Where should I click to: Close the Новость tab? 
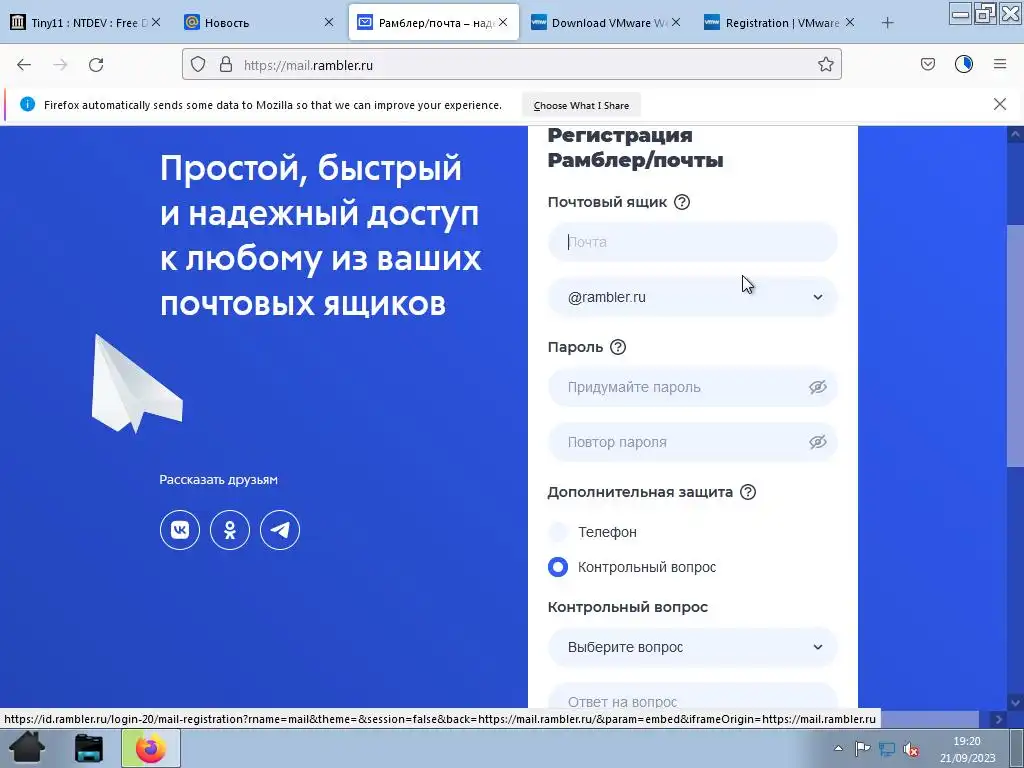tap(329, 22)
